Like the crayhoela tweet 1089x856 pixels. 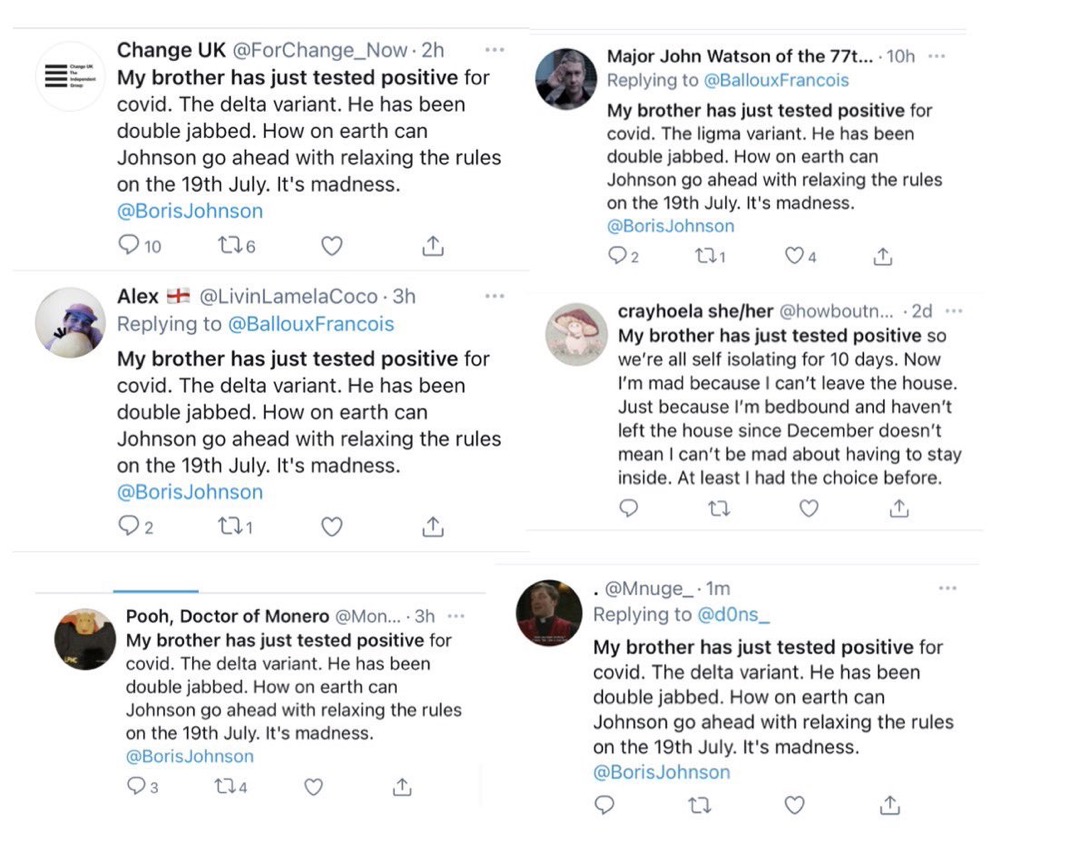pos(809,509)
